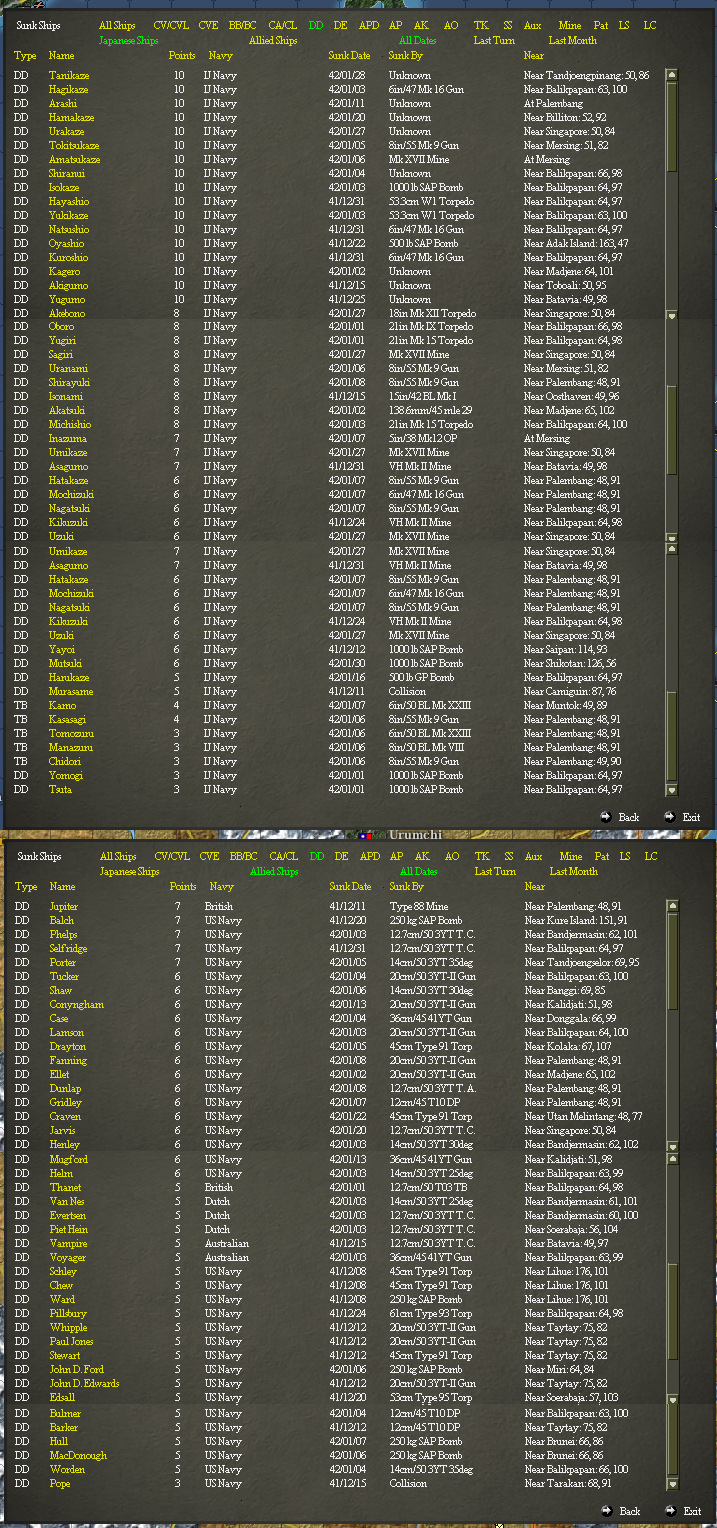Image resolution: width=717 pixels, height=1528 pixels.
Task: Select Allied Ships filter in the lower screen
Action: coord(274,872)
